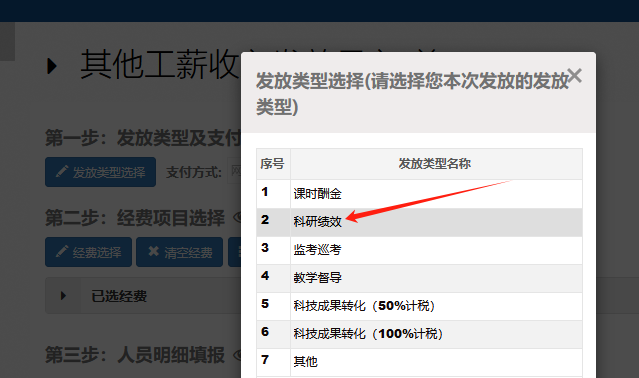
Task: Close the 发放类型选择 dialog
Action: click(x=575, y=76)
